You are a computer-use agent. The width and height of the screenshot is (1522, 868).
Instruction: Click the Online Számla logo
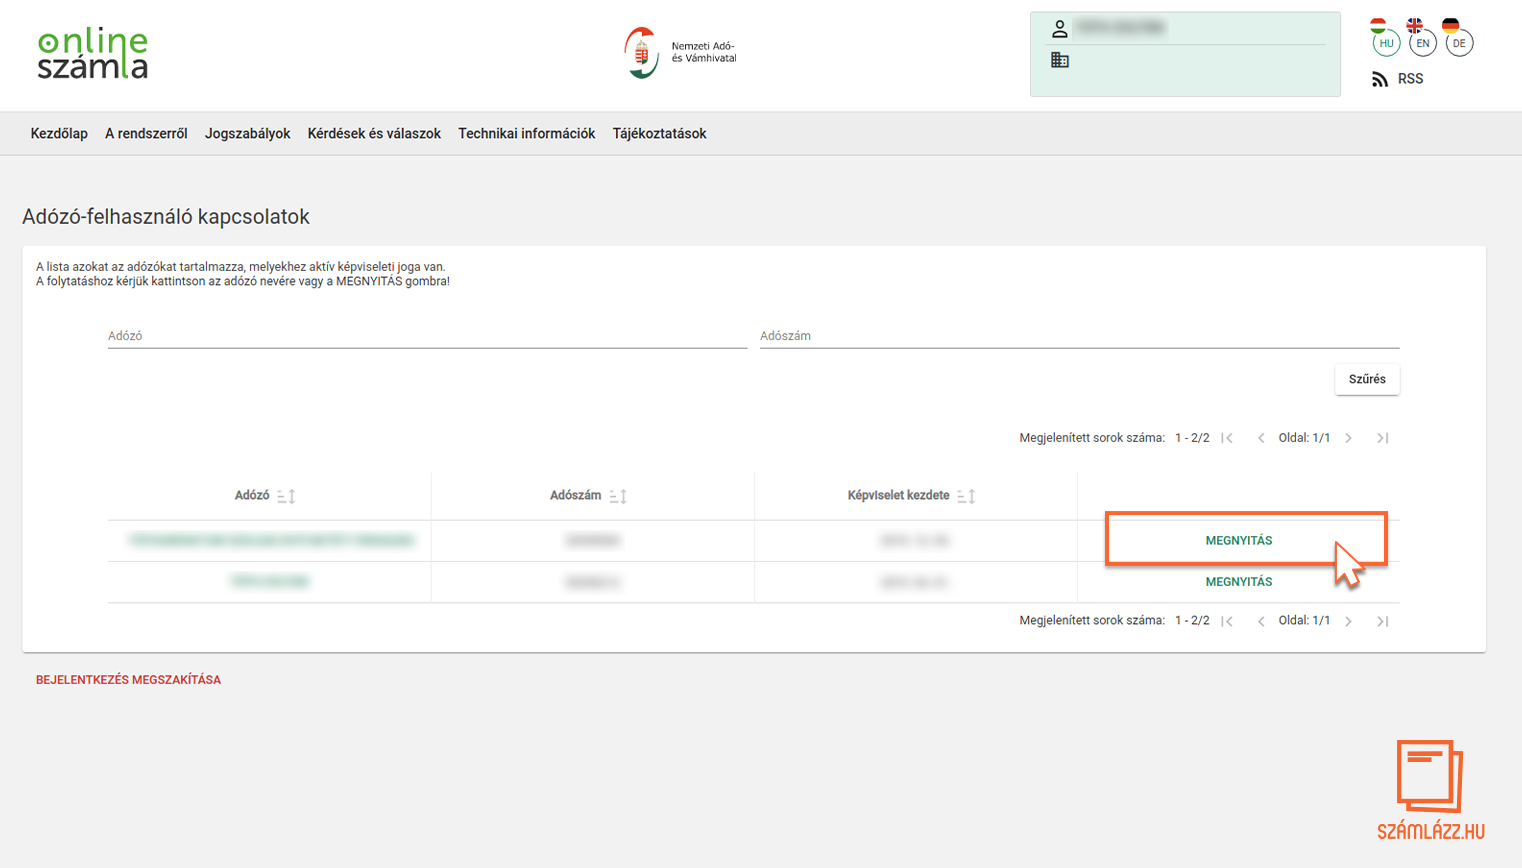click(x=92, y=54)
